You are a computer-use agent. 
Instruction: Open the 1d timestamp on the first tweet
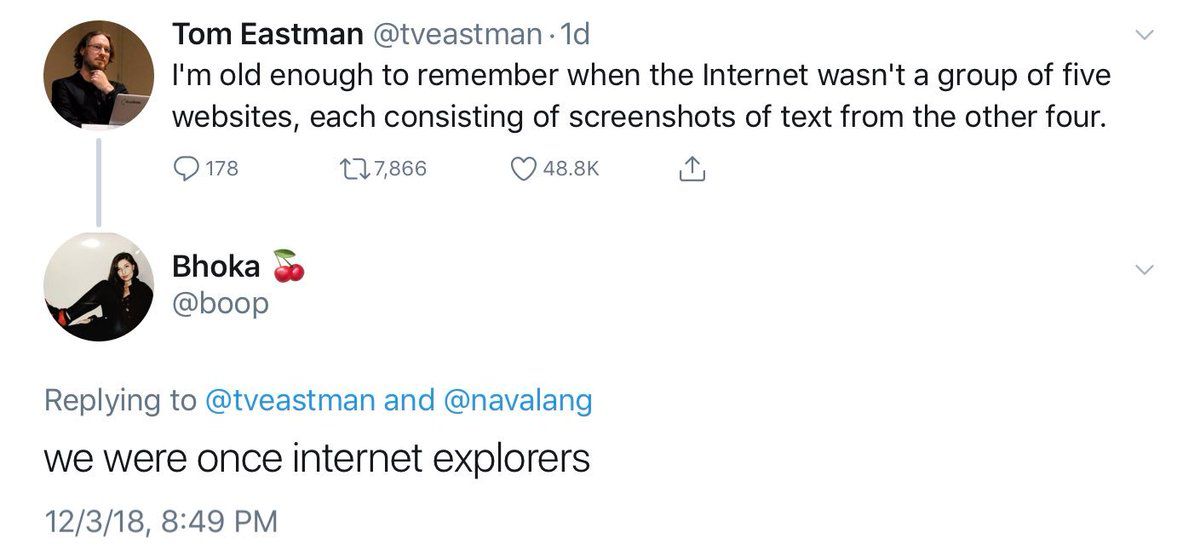(x=577, y=35)
